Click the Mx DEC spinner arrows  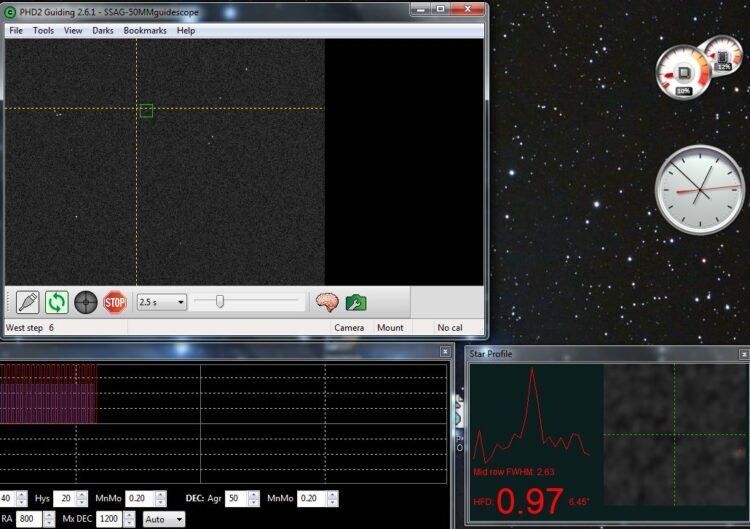click(x=129, y=519)
